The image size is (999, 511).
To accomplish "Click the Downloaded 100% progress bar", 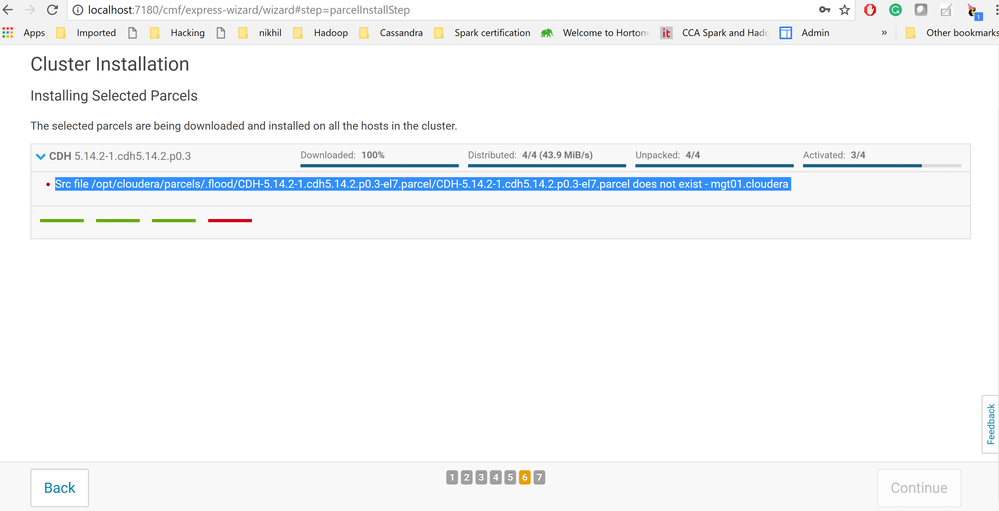I will 379,166.
